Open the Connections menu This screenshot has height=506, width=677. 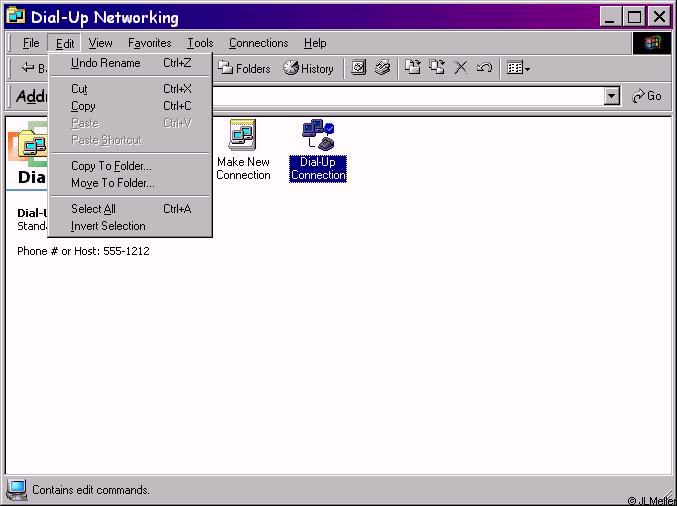click(x=258, y=43)
